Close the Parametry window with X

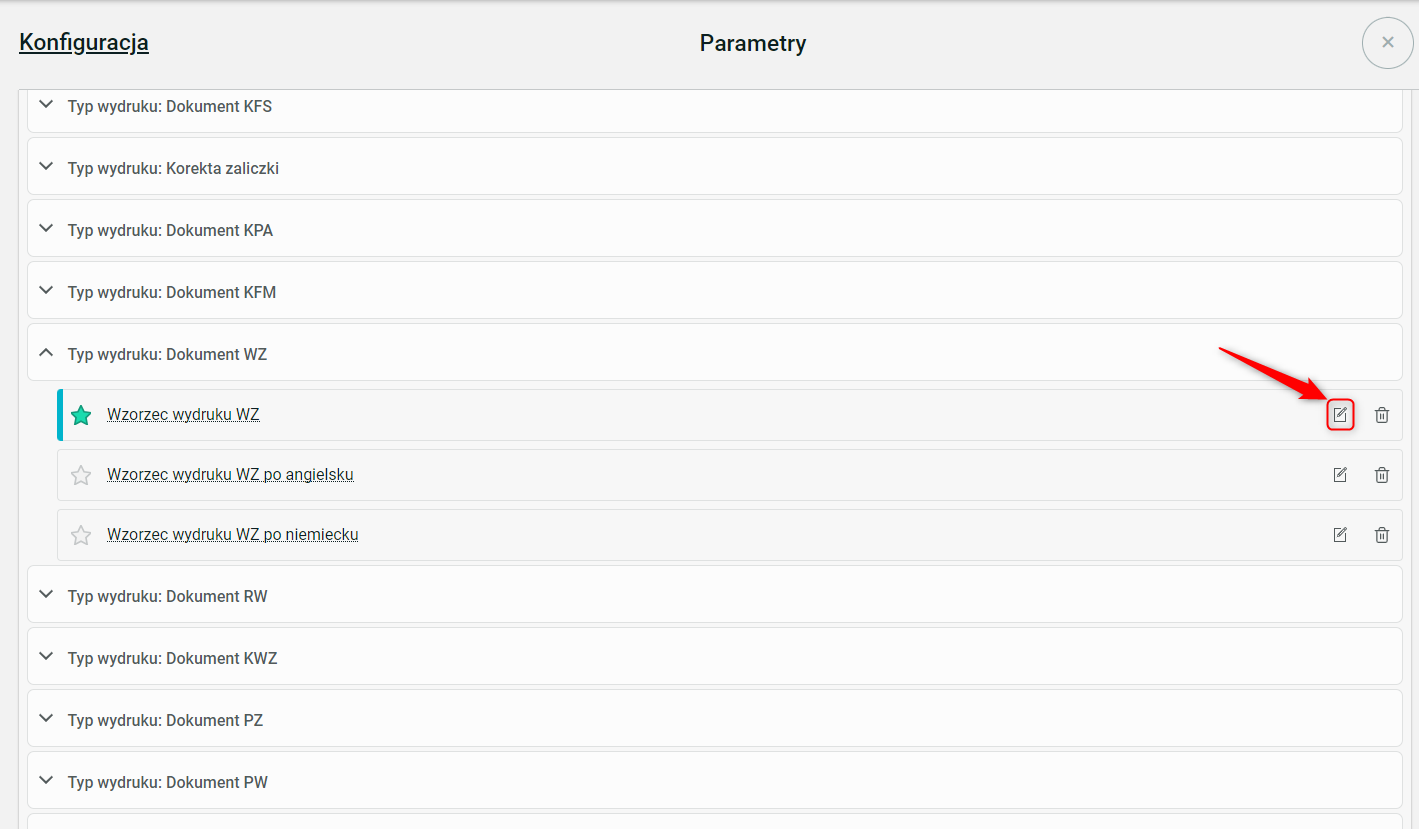pyautogui.click(x=1387, y=43)
